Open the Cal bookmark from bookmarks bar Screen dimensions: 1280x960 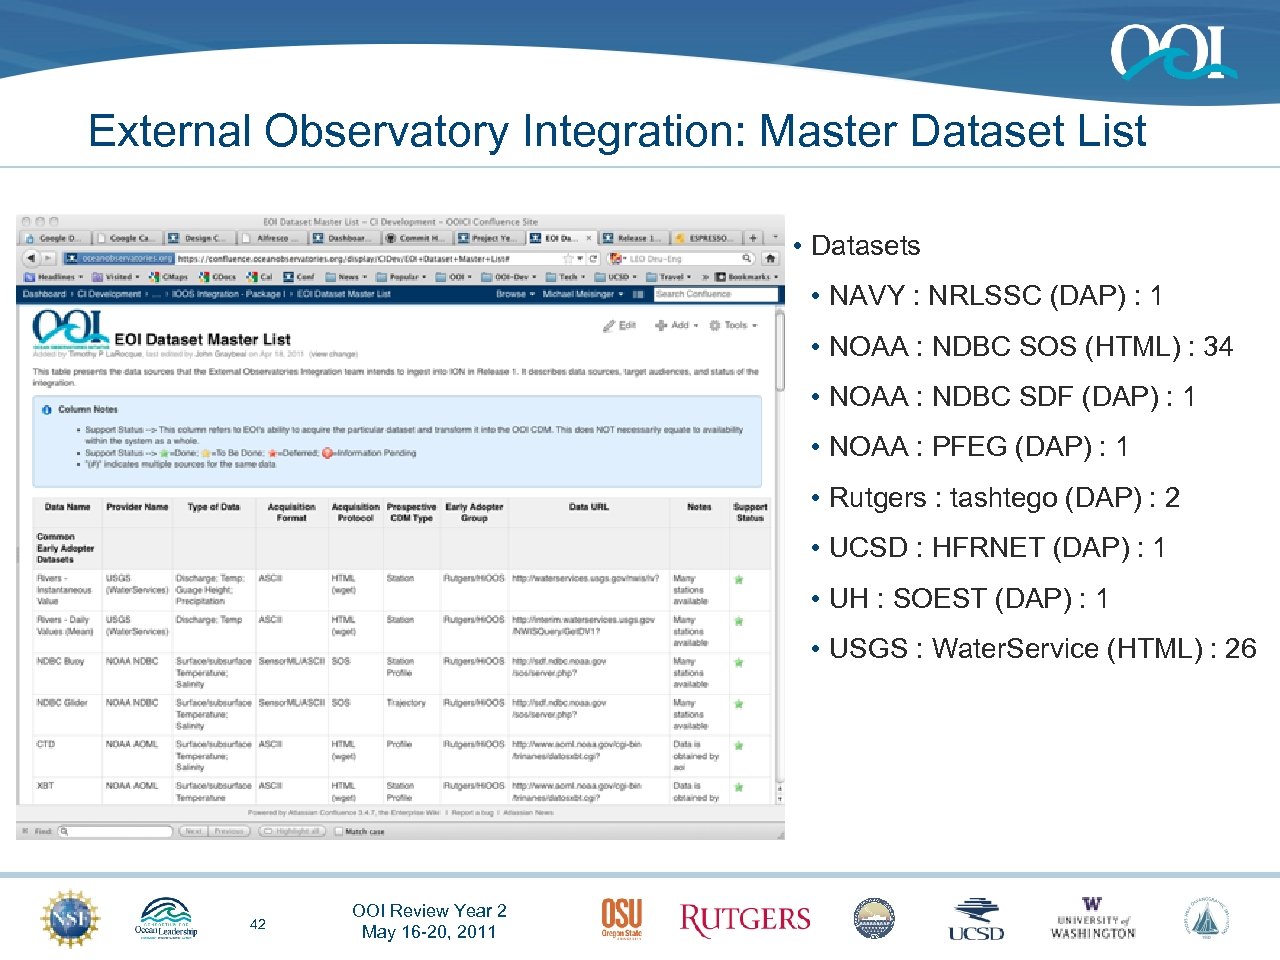pos(251,275)
